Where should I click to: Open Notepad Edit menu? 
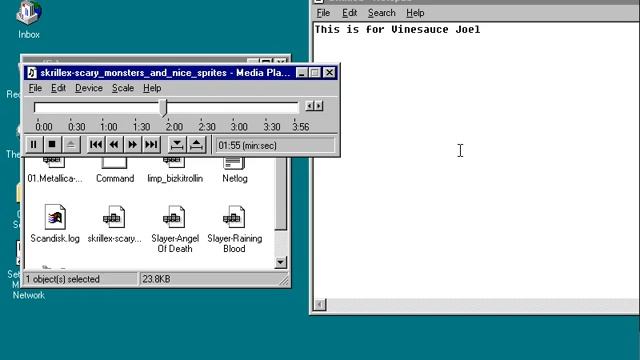pos(349,13)
